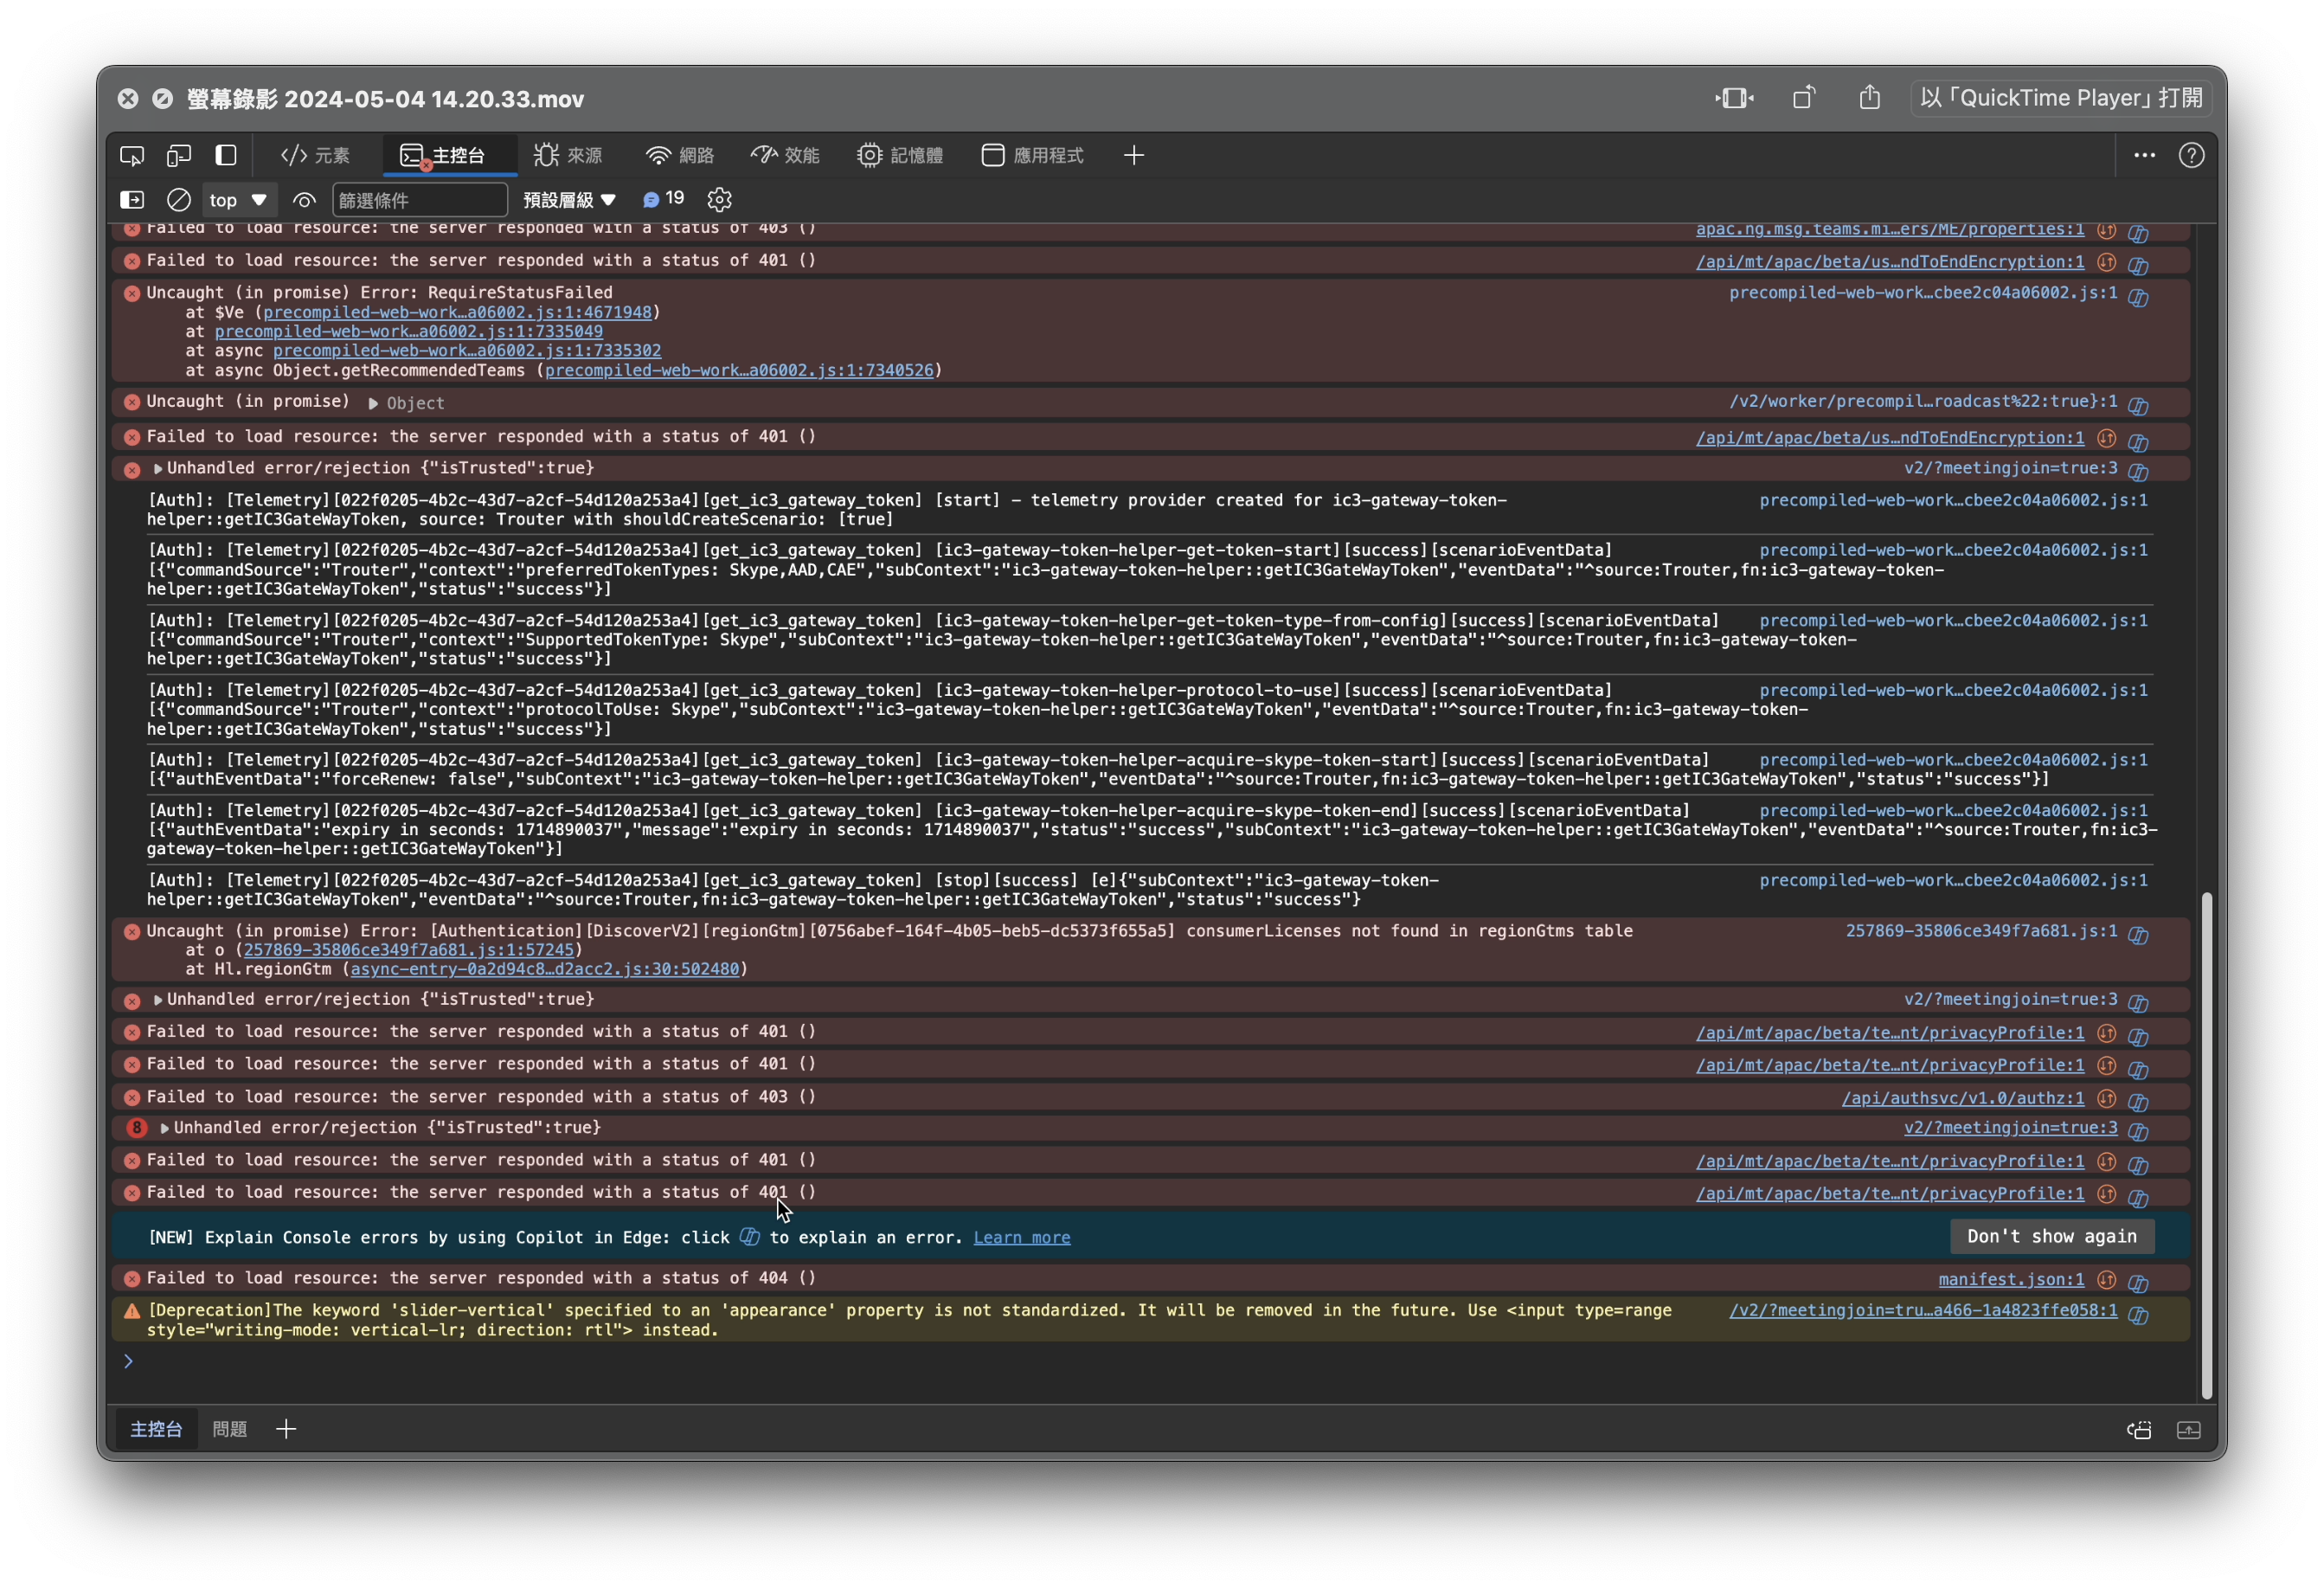Viewport: 2324px width, 1589px height.
Task: Expand the Object in the uncaught promise error
Action: click(x=373, y=404)
